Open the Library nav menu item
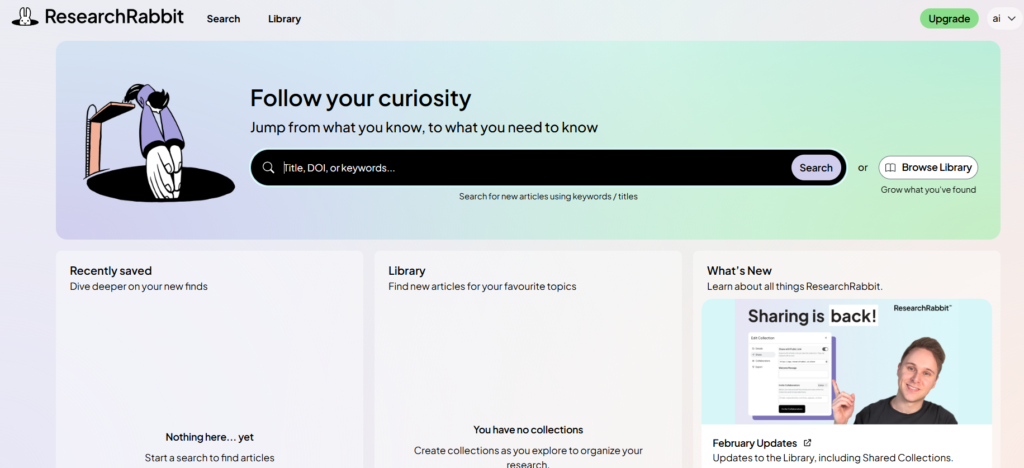This screenshot has width=1024, height=468. pyautogui.click(x=284, y=19)
